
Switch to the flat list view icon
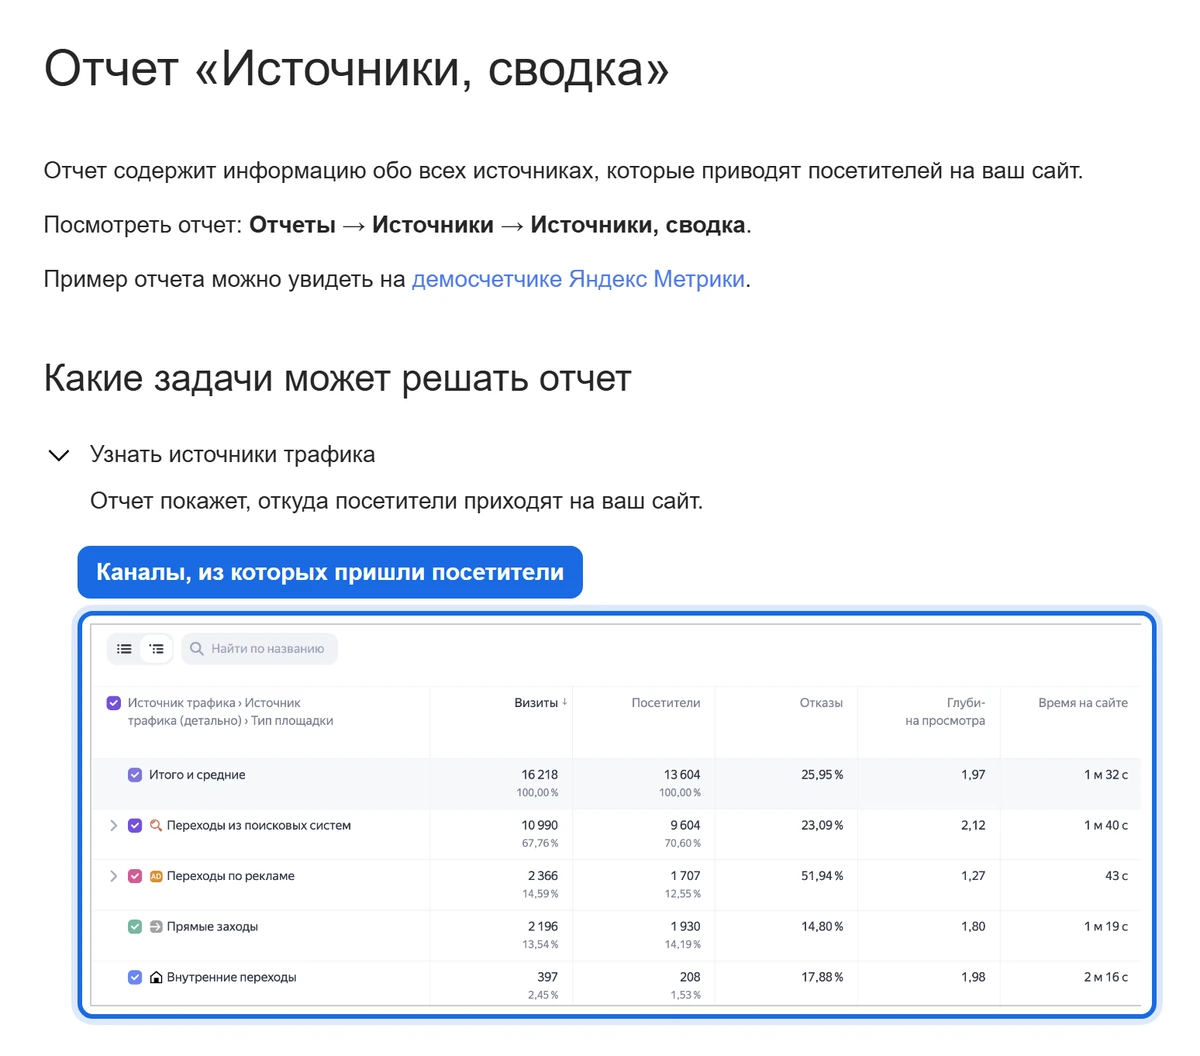(x=124, y=649)
